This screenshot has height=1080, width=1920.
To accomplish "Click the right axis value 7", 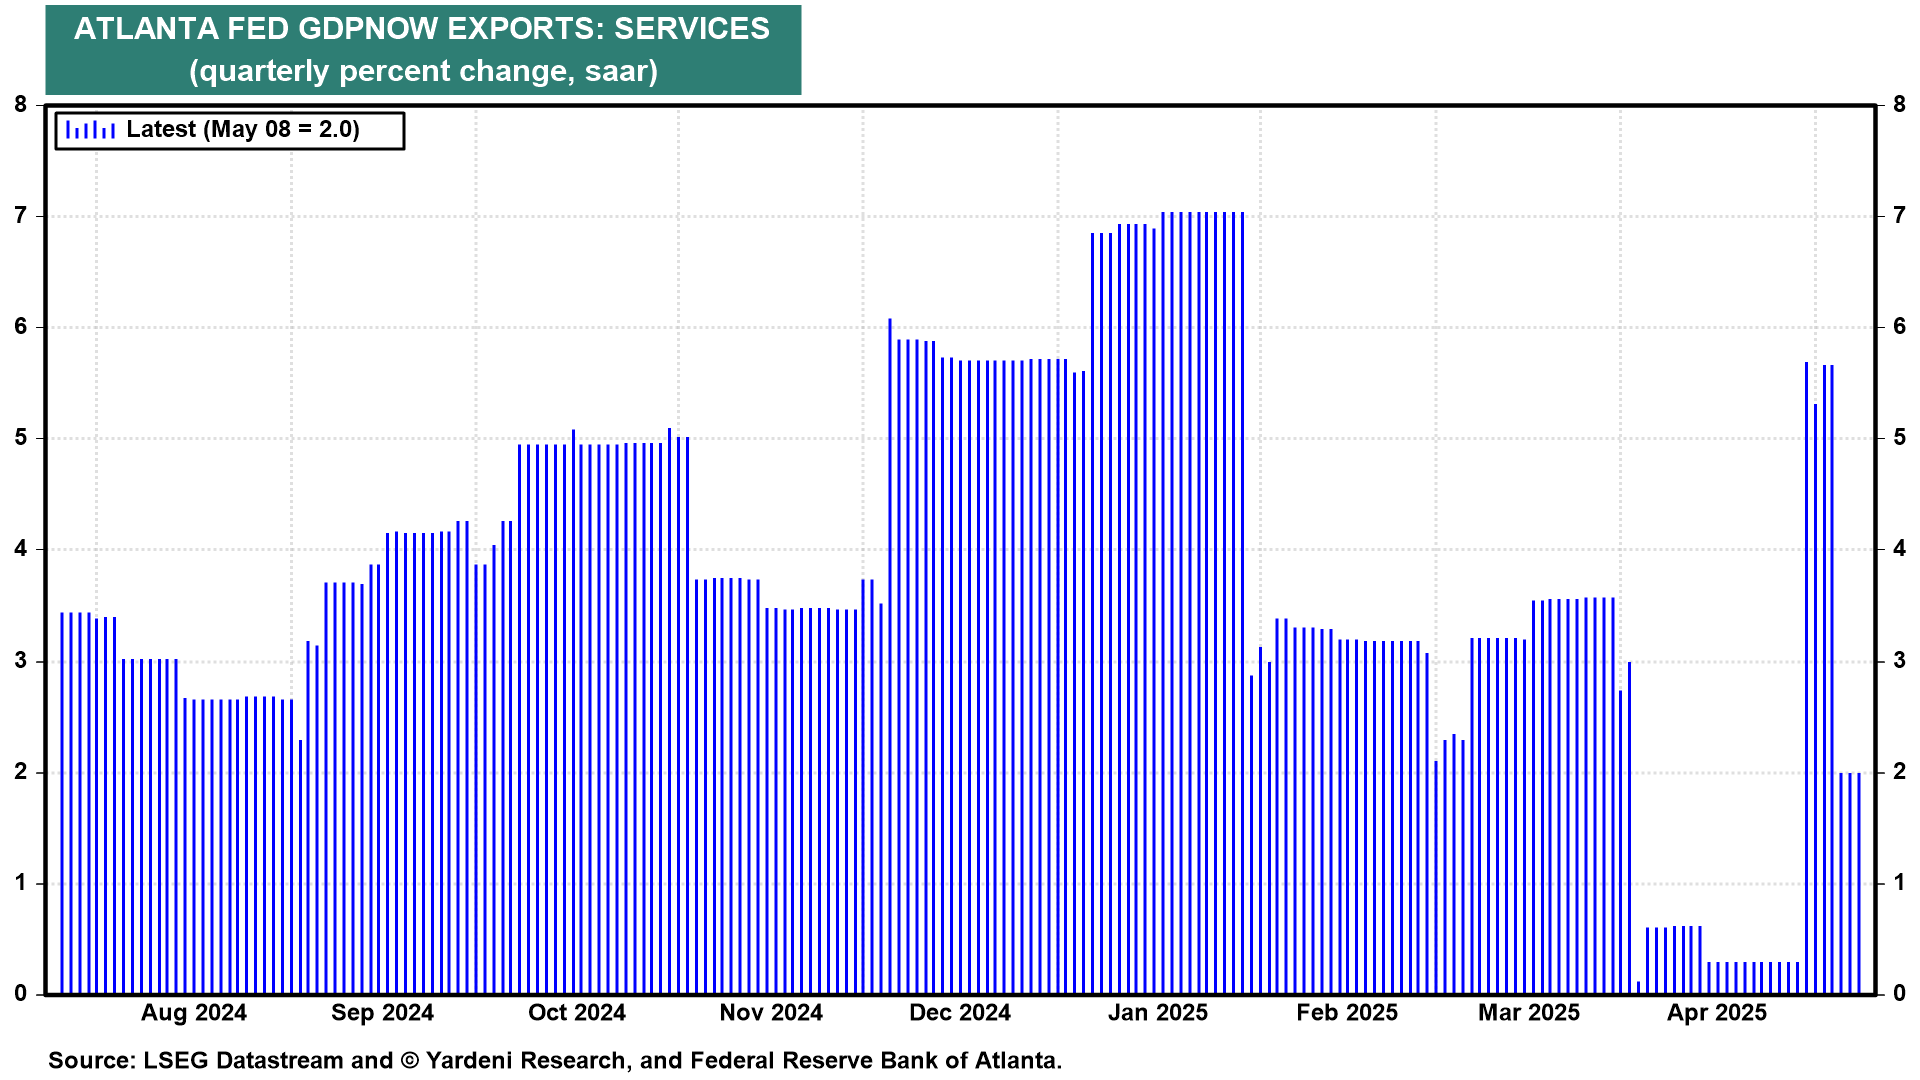I will [x=1899, y=215].
